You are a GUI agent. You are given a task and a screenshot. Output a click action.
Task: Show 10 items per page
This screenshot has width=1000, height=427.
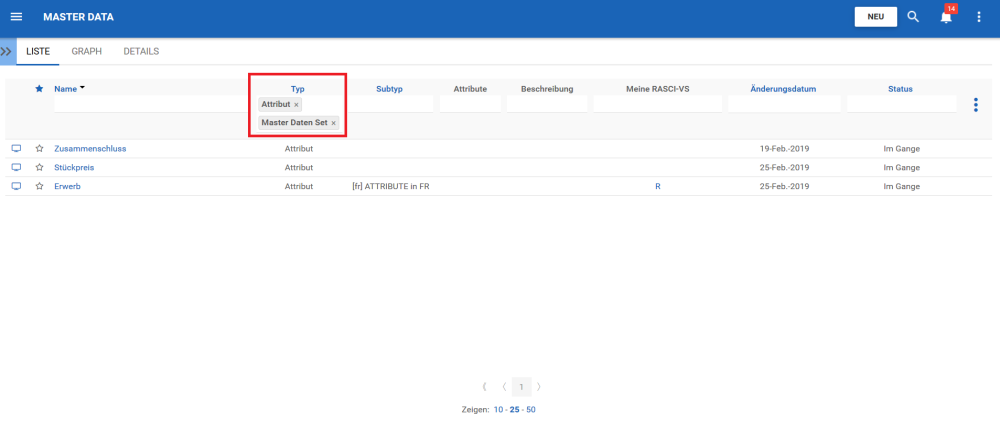pos(498,410)
